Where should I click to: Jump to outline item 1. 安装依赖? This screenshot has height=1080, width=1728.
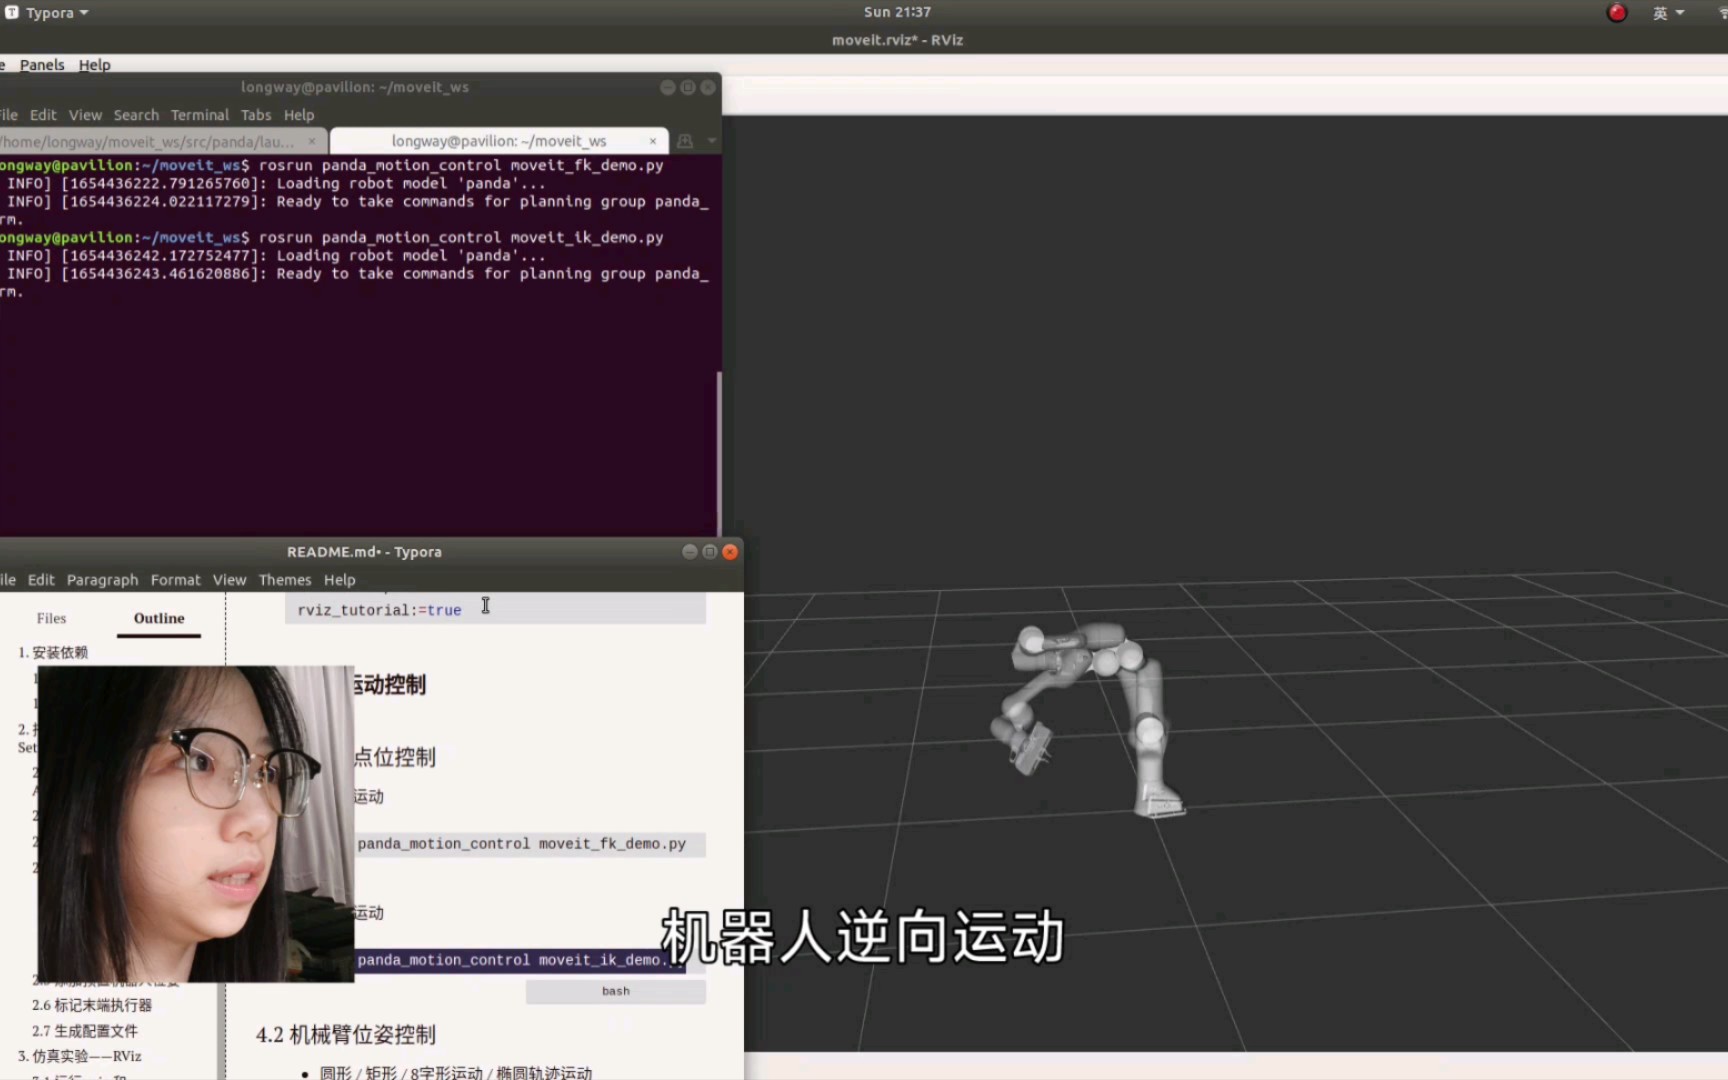pyautogui.click(x=53, y=652)
